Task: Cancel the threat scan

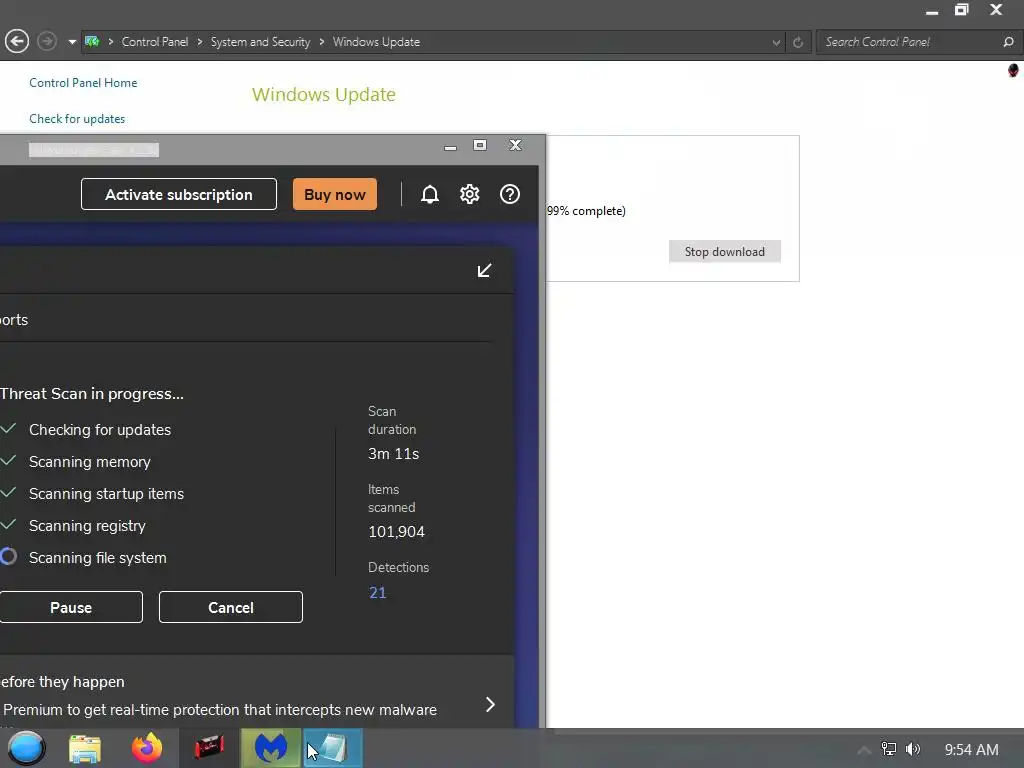Action: point(231,607)
